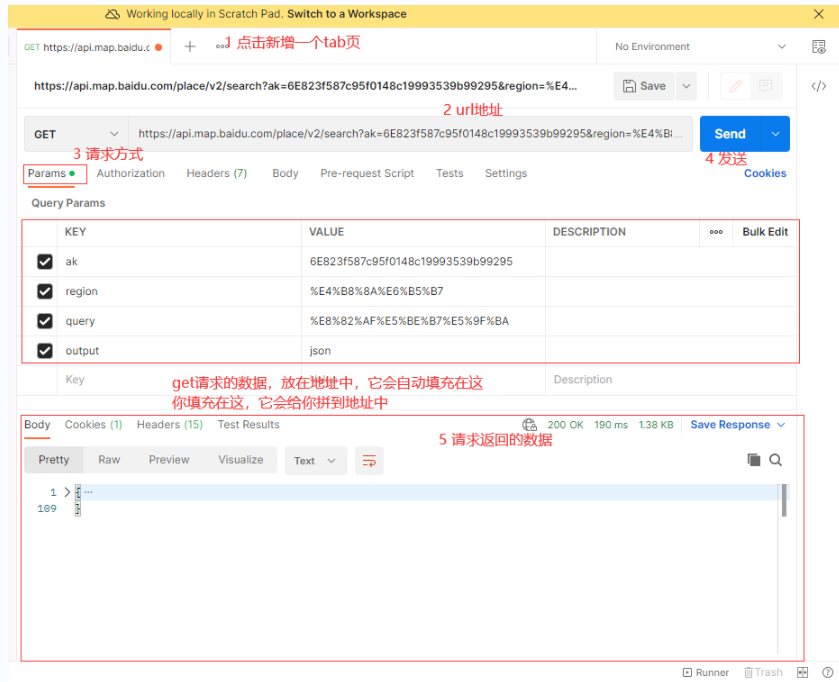The width and height of the screenshot is (839, 682).
Task: Open Trash in the status bar
Action: pyautogui.click(x=763, y=672)
